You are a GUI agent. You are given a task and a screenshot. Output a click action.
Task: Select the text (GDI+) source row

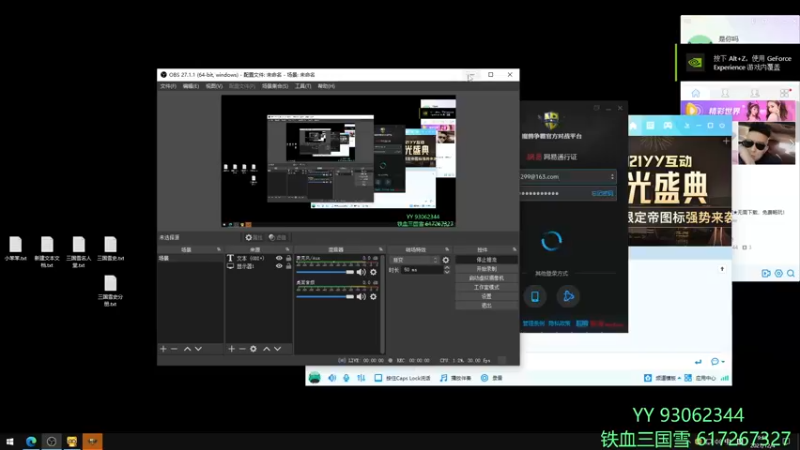[x=259, y=258]
